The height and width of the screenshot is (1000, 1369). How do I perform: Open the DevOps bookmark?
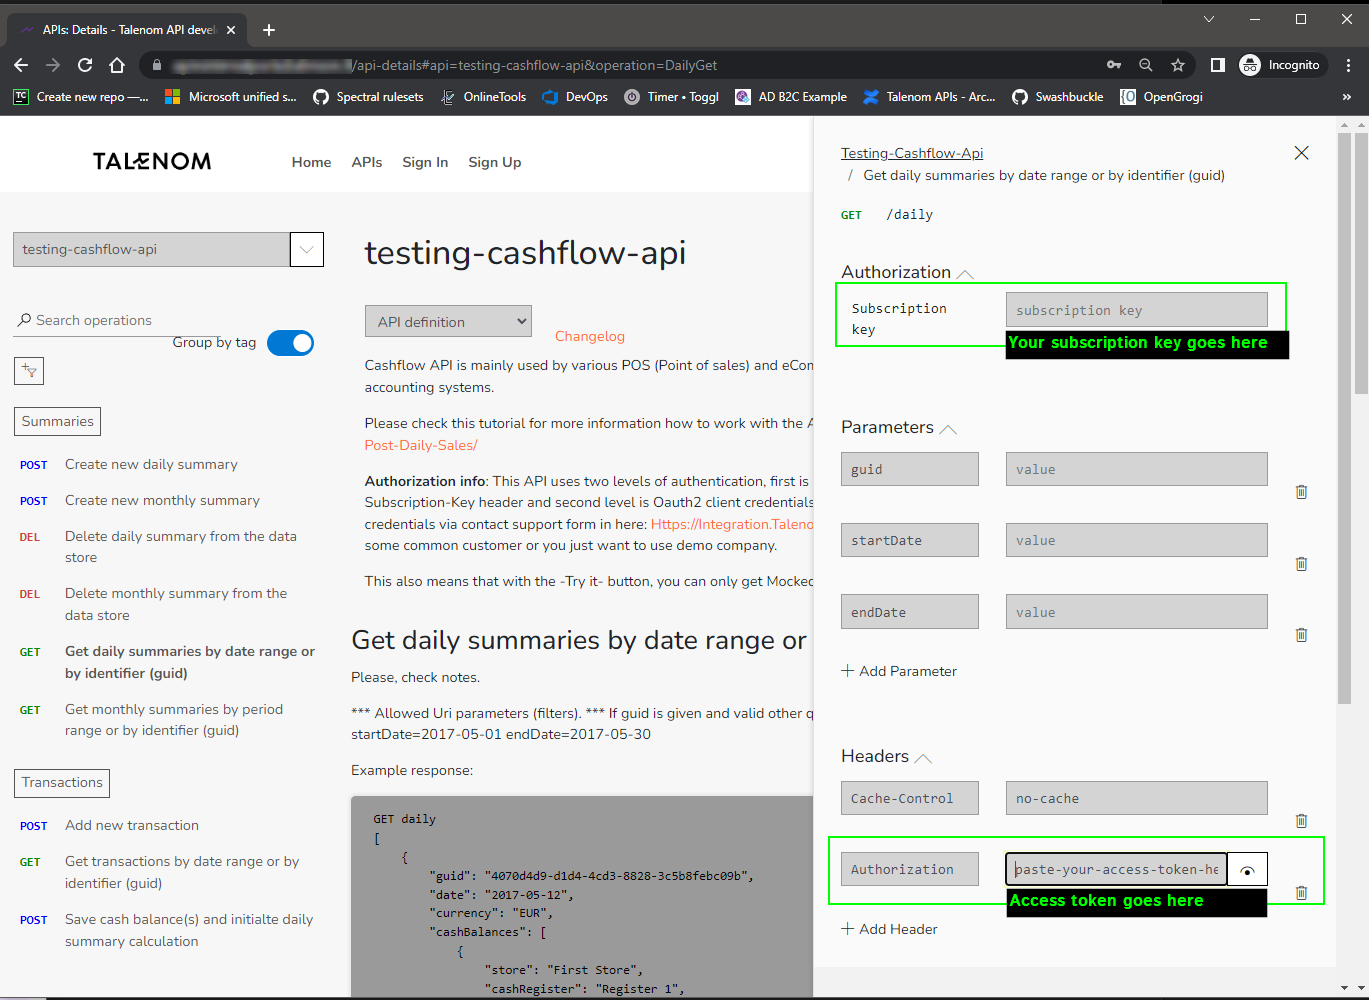575,97
